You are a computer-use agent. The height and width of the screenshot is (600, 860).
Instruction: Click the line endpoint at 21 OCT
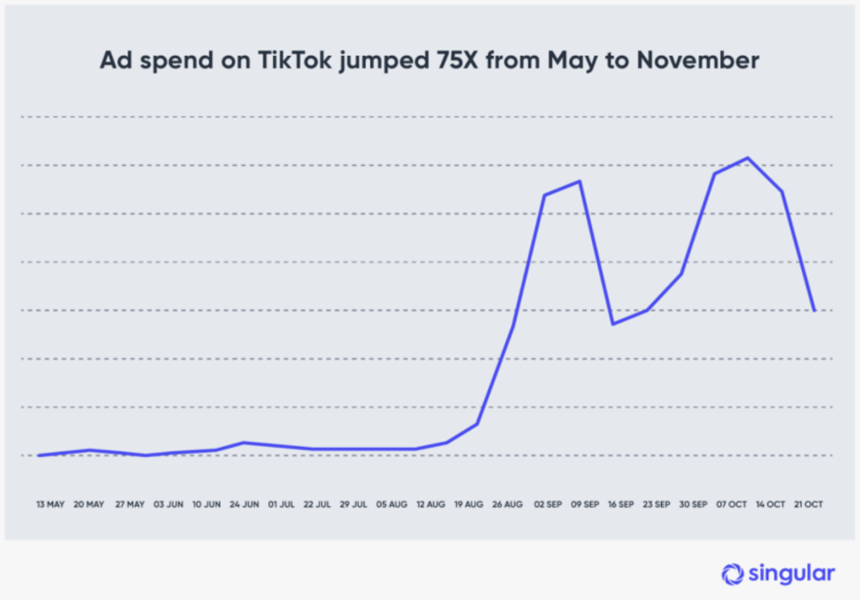tap(814, 310)
